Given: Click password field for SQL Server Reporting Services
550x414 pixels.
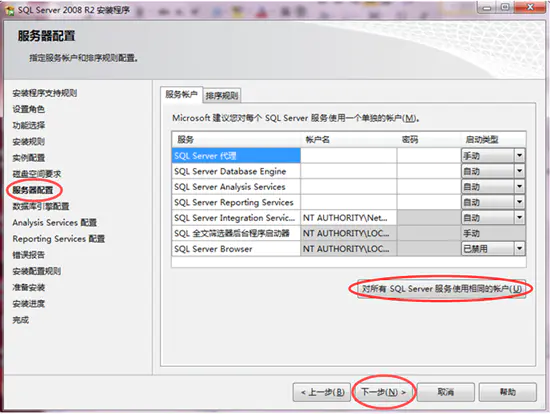Looking at the screenshot, I should (x=429, y=202).
